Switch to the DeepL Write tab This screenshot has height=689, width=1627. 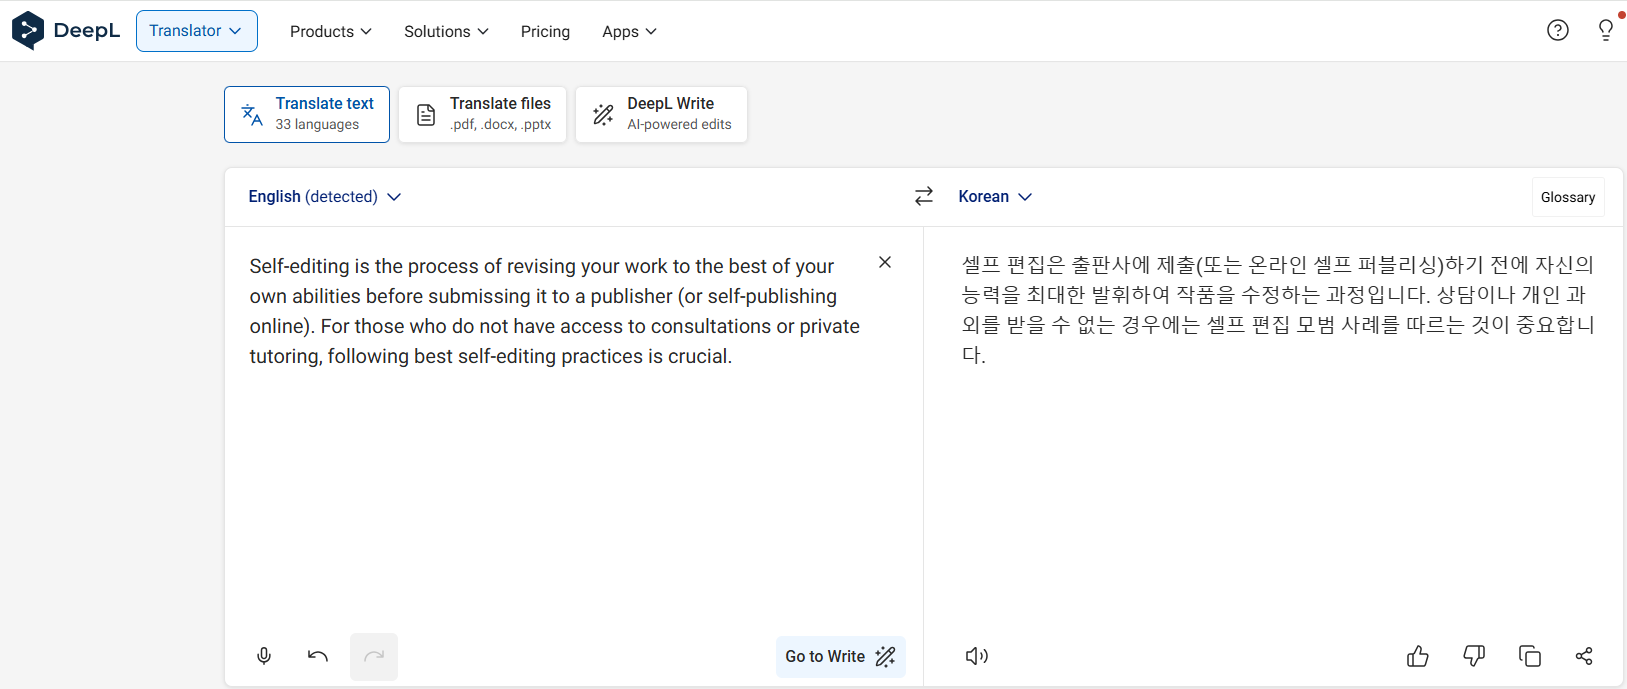click(x=661, y=114)
